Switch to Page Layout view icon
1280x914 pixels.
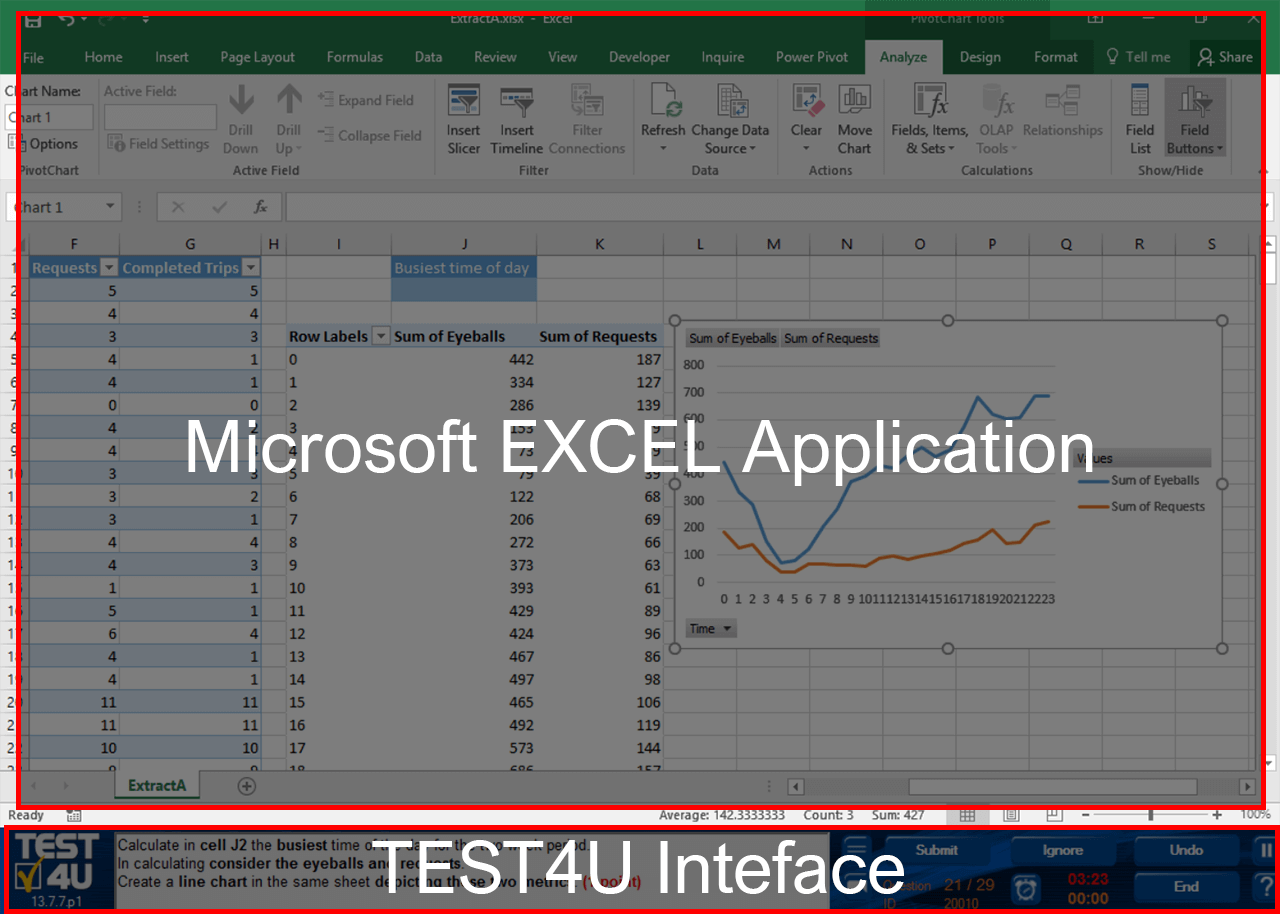[x=1011, y=815]
